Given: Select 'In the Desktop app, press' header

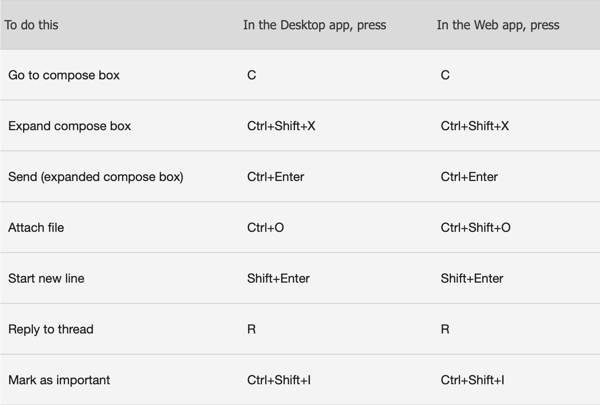Looking at the screenshot, I should click(315, 25).
